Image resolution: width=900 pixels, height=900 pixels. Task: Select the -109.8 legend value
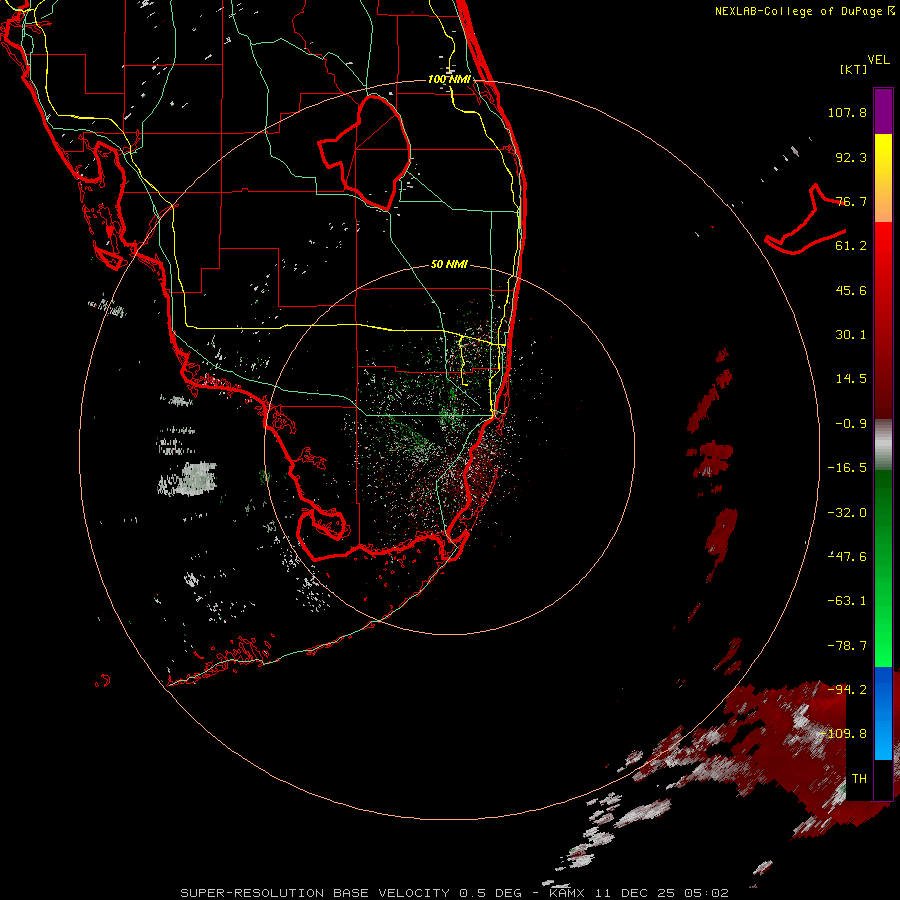point(844,734)
